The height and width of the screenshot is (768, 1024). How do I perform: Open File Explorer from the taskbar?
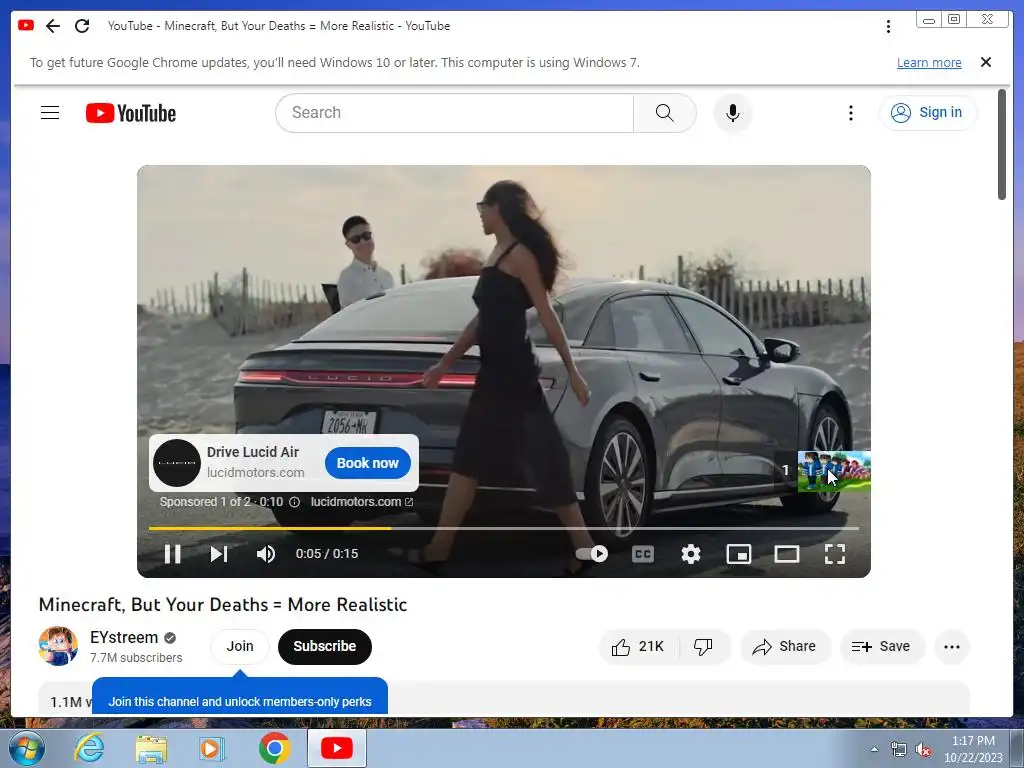click(151, 748)
